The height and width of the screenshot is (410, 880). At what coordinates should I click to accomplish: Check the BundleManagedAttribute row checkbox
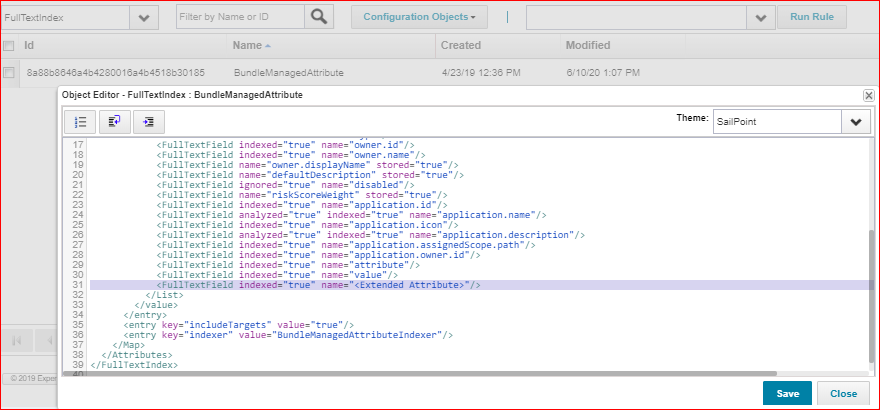9,73
